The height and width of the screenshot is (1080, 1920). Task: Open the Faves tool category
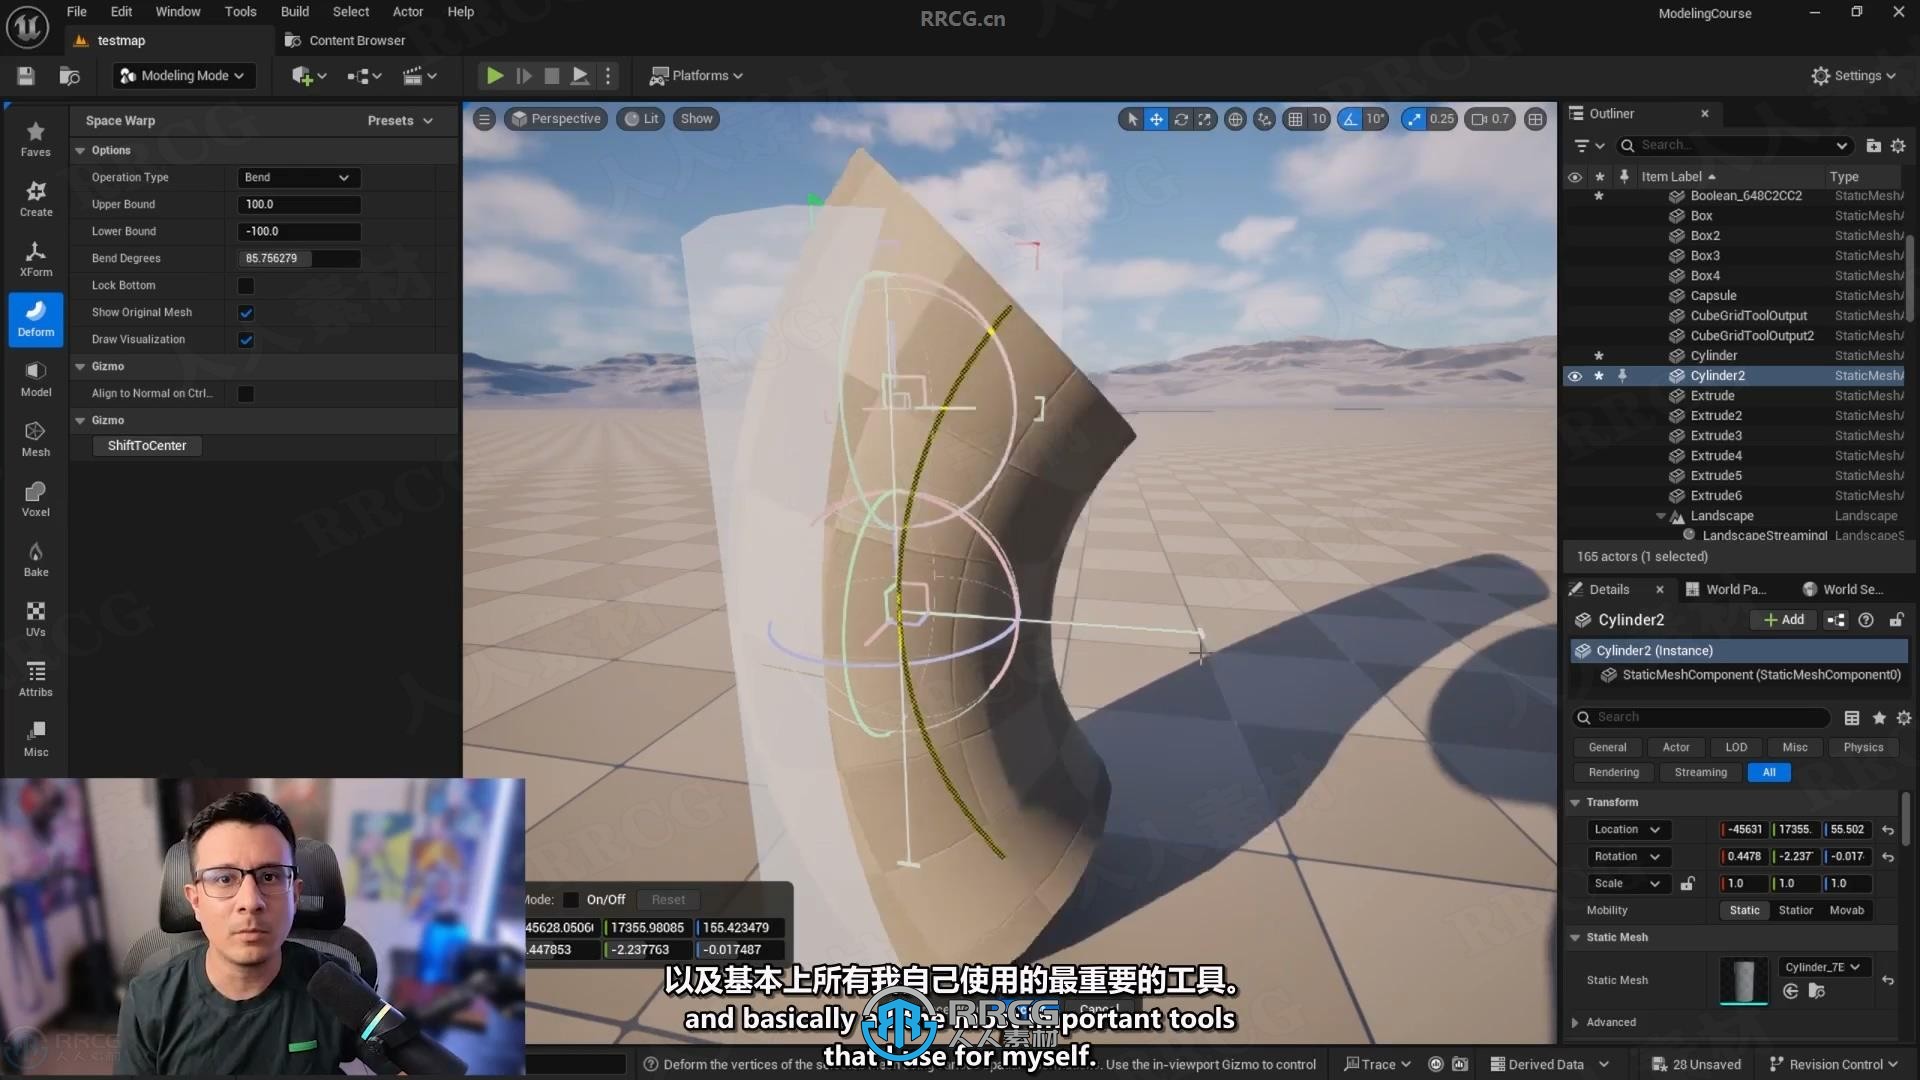point(36,139)
